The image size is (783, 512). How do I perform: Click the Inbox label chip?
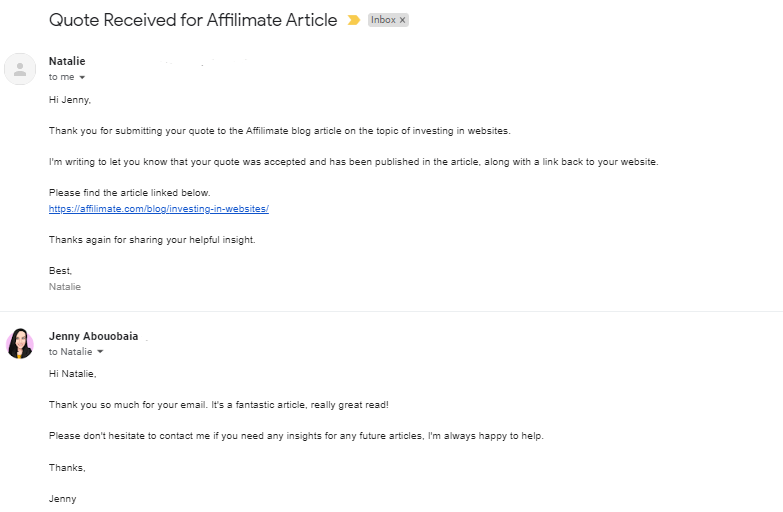click(x=382, y=20)
